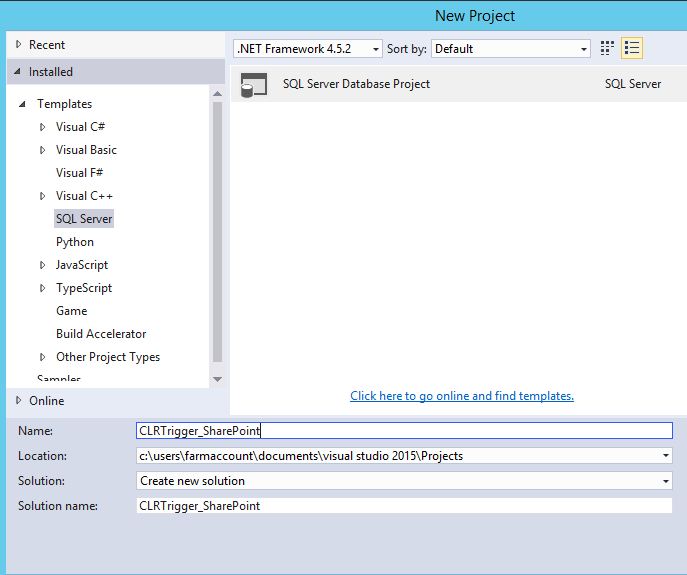This screenshot has width=687, height=575.
Task: Click the Installed header label
Action: [51, 71]
